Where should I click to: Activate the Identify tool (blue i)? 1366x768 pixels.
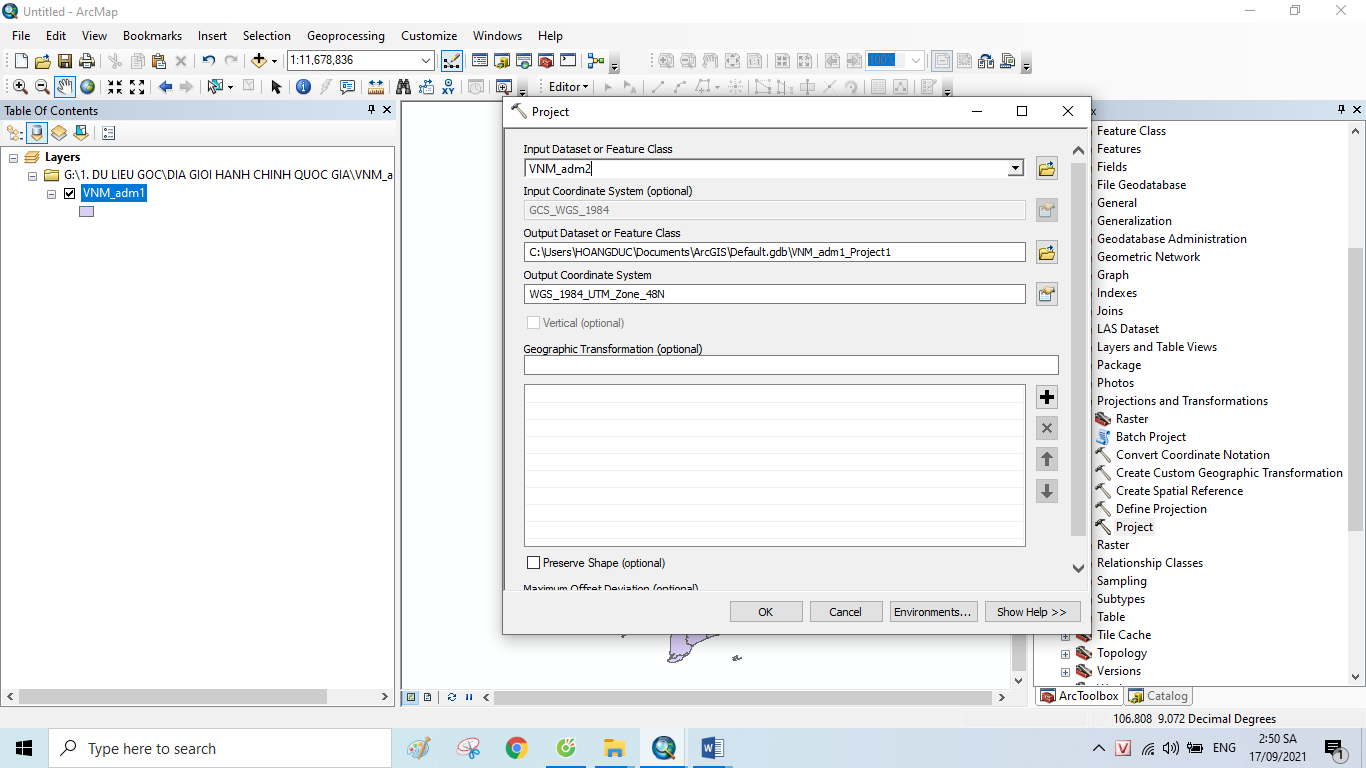click(x=303, y=87)
